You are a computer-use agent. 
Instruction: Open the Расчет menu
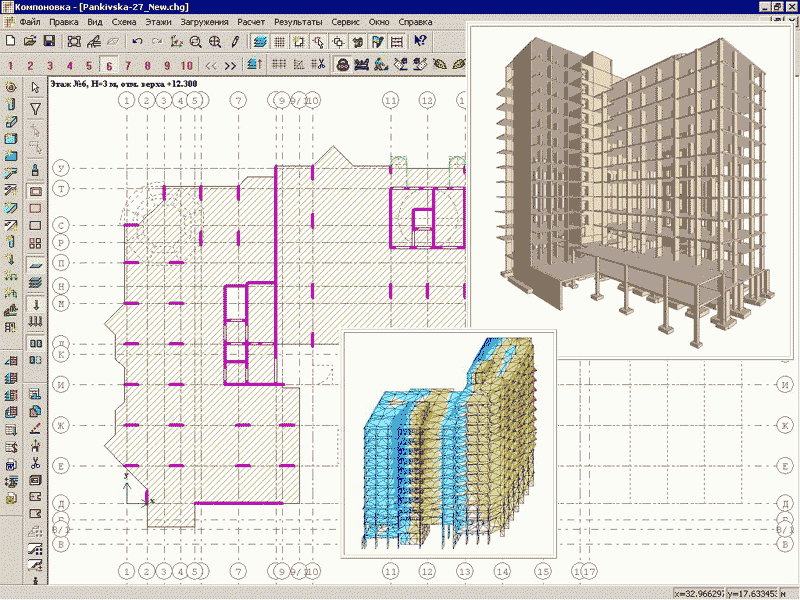tap(251, 22)
